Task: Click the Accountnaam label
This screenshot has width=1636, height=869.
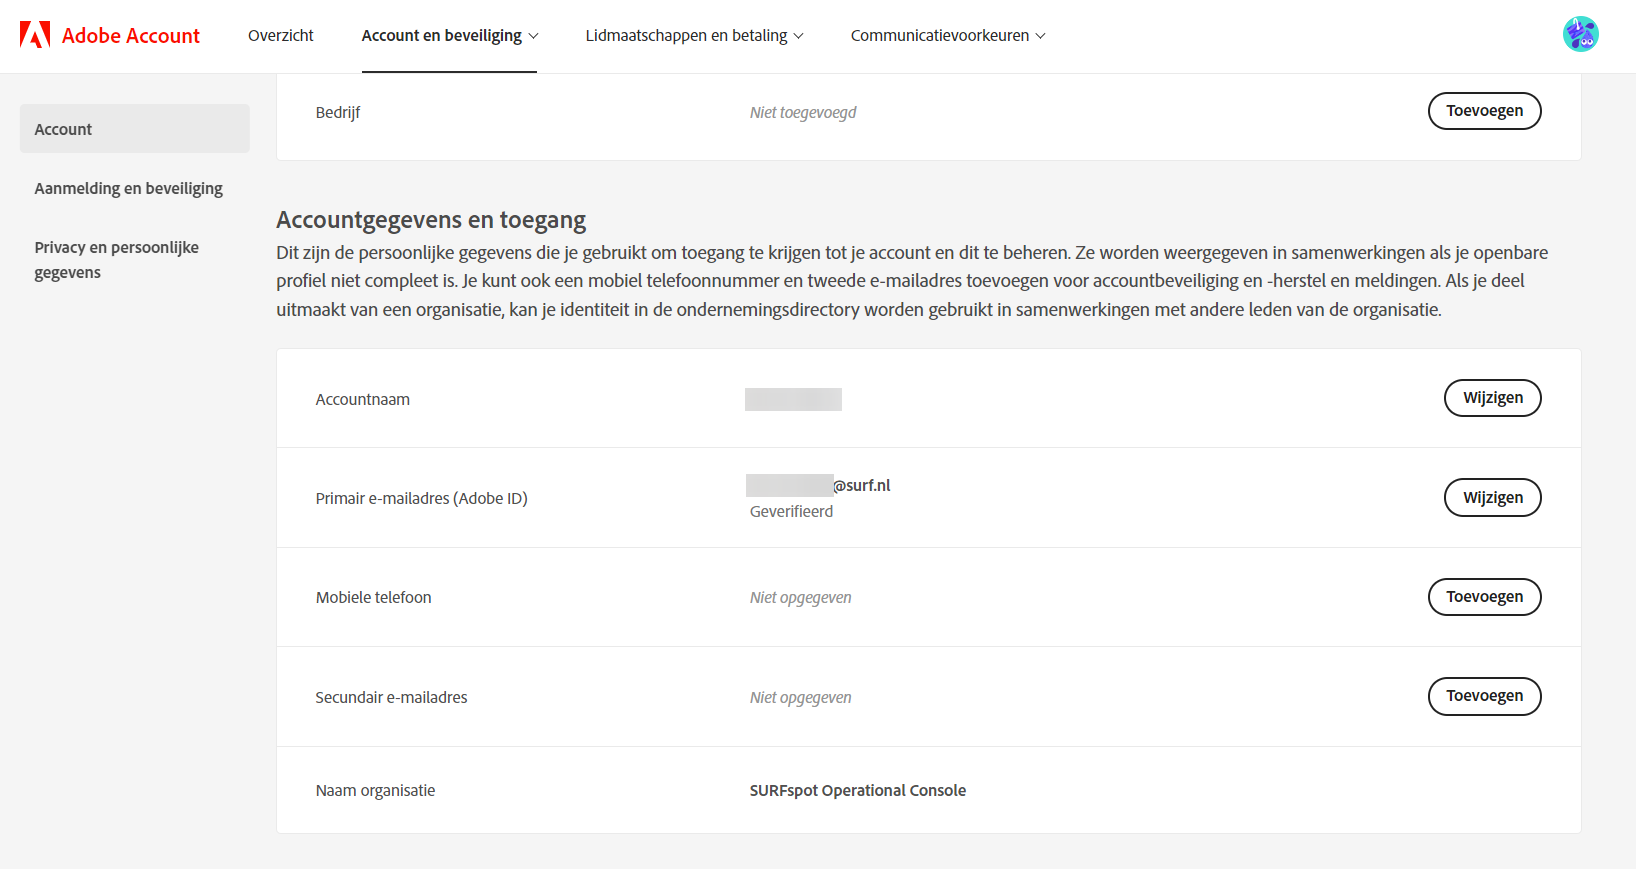Action: [x=363, y=399]
